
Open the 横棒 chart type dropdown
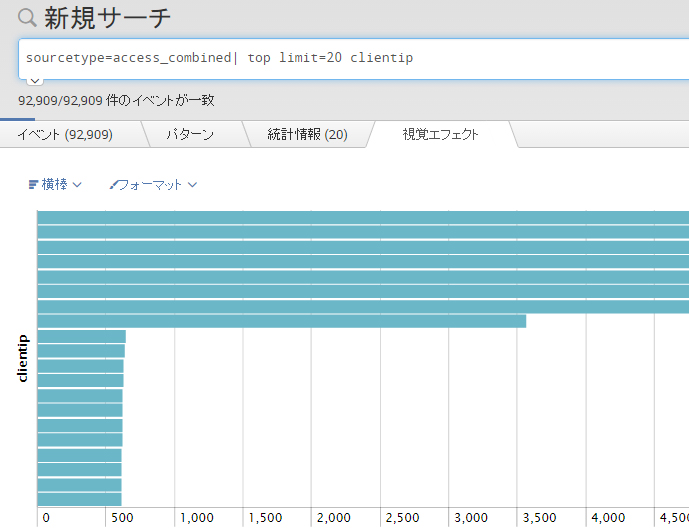[55, 184]
